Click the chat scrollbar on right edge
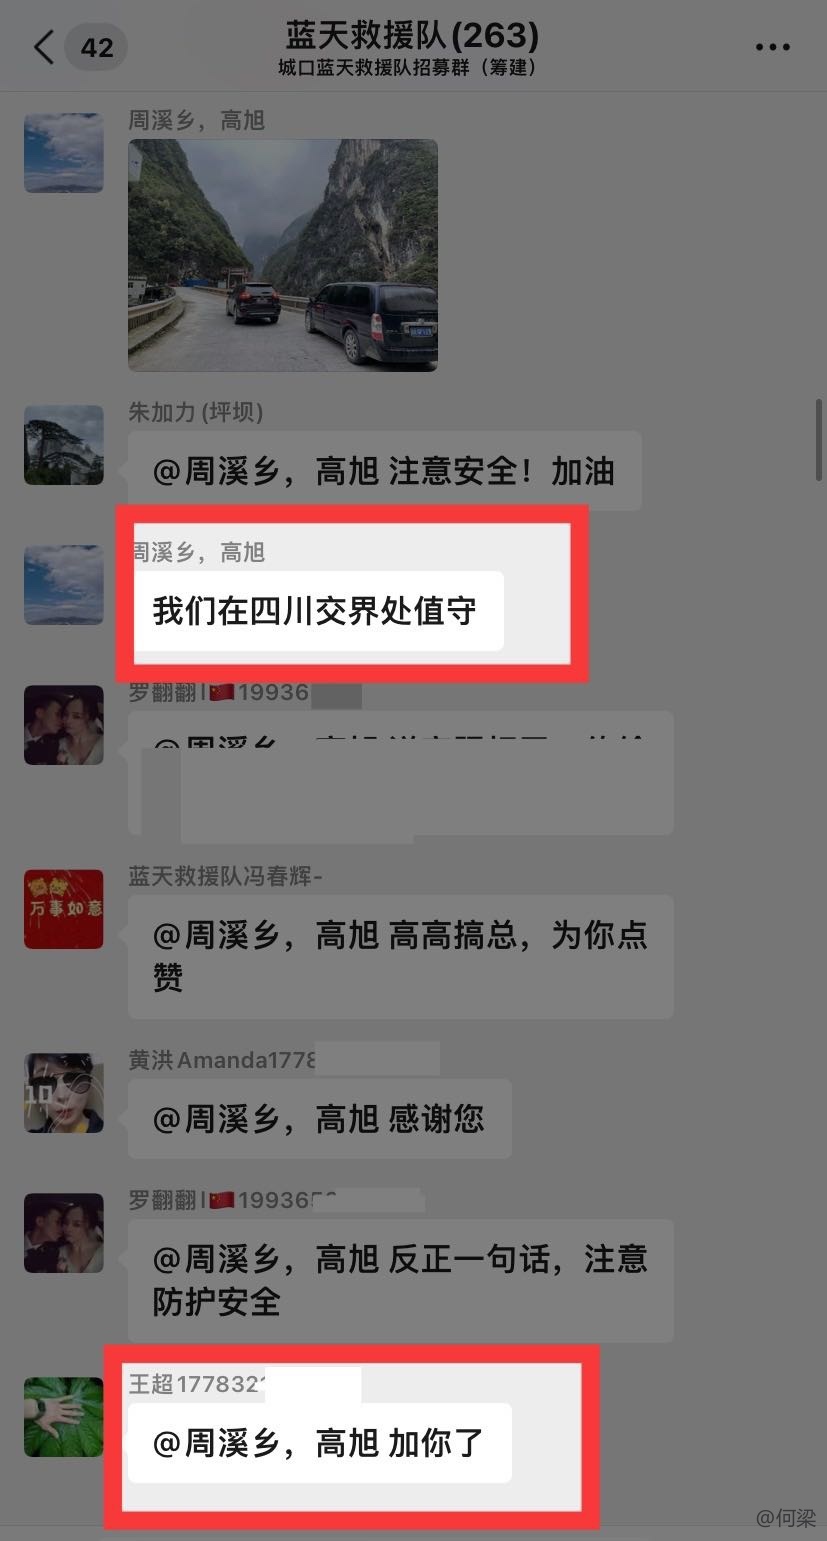Screen dimensions: 827x1541 pyautogui.click(x=818, y=440)
